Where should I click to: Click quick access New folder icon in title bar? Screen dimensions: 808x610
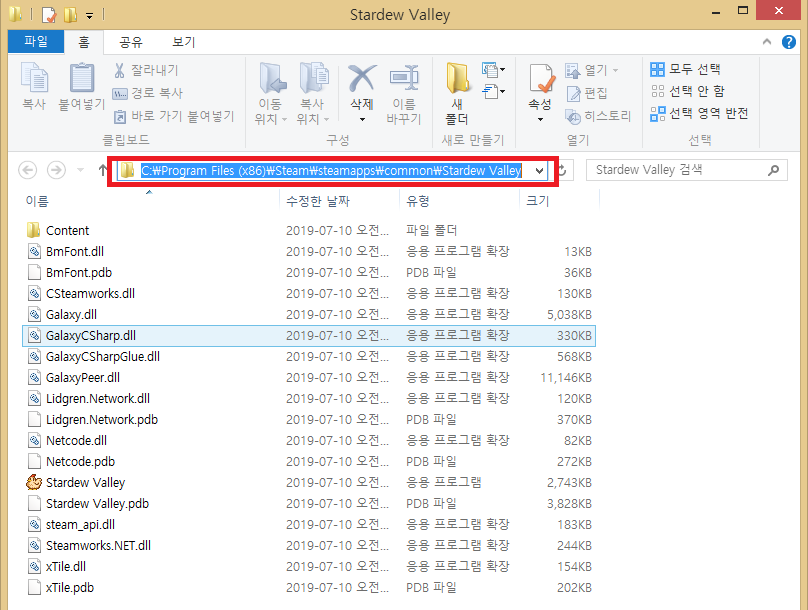[70, 14]
